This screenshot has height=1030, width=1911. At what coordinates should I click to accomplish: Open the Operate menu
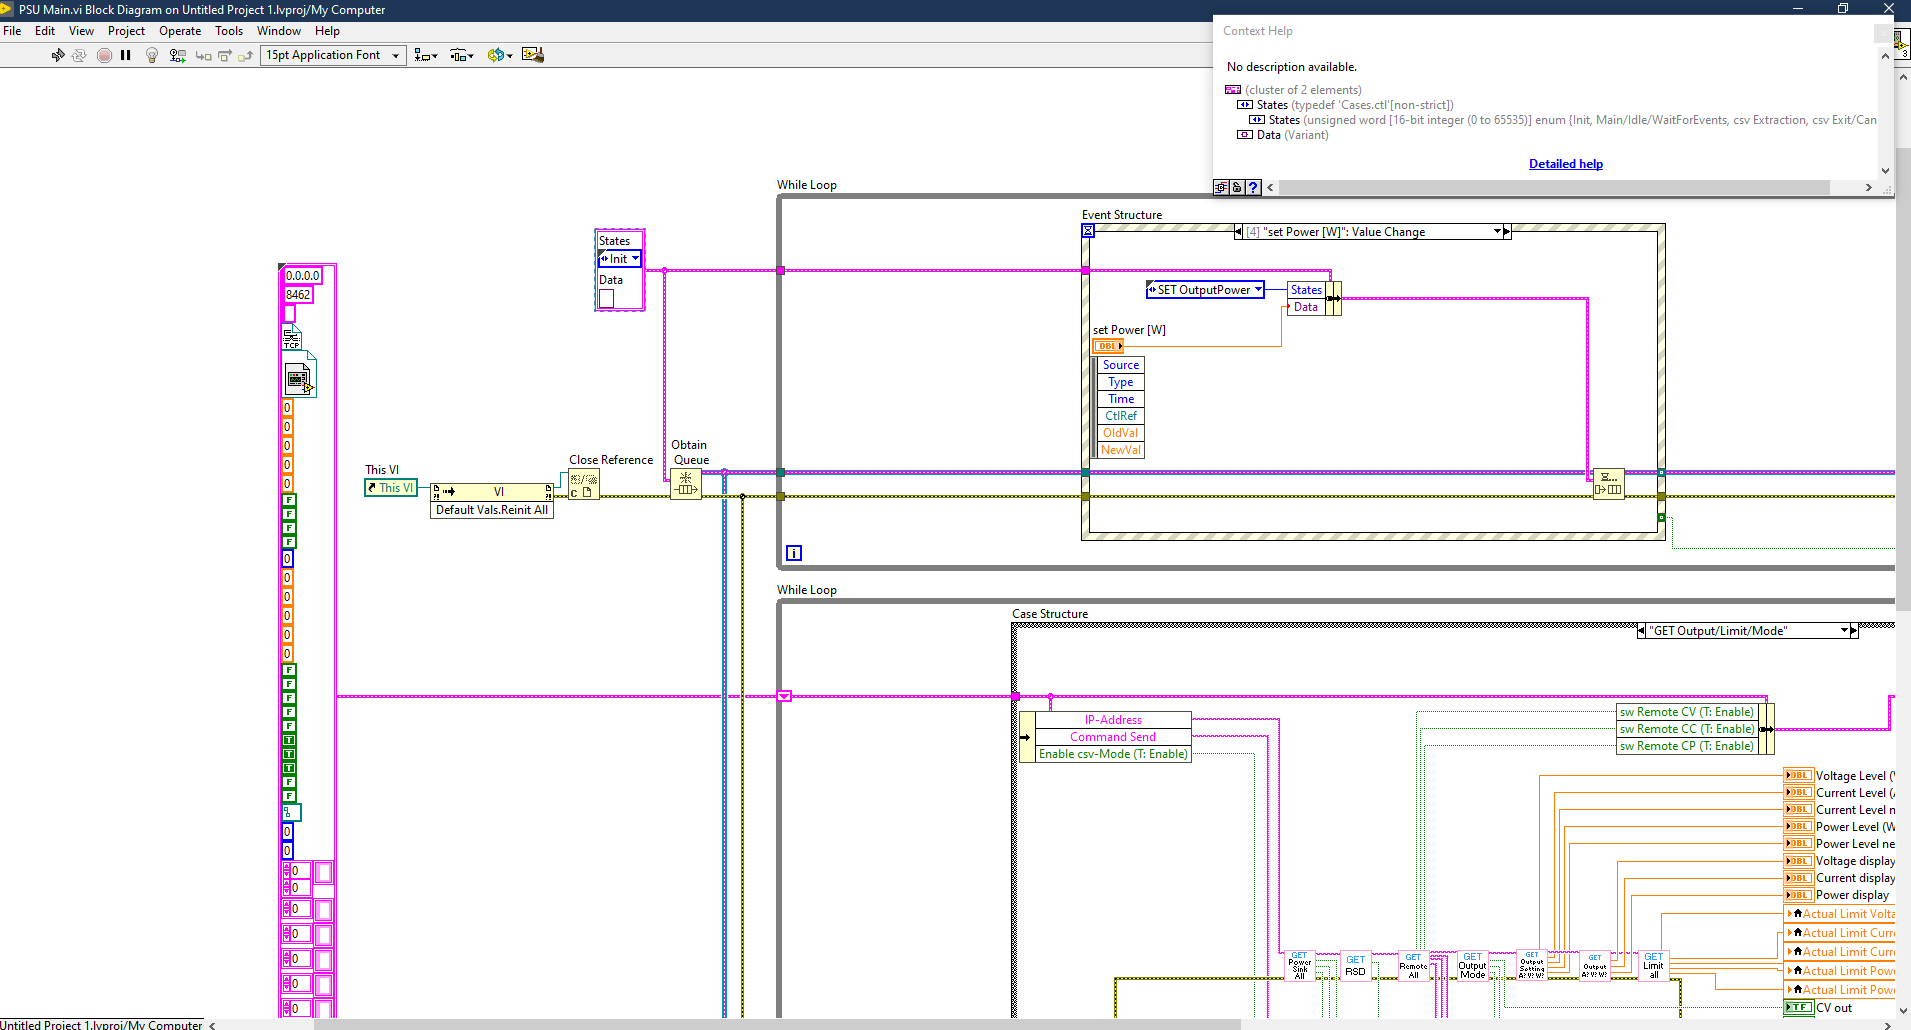click(x=180, y=31)
